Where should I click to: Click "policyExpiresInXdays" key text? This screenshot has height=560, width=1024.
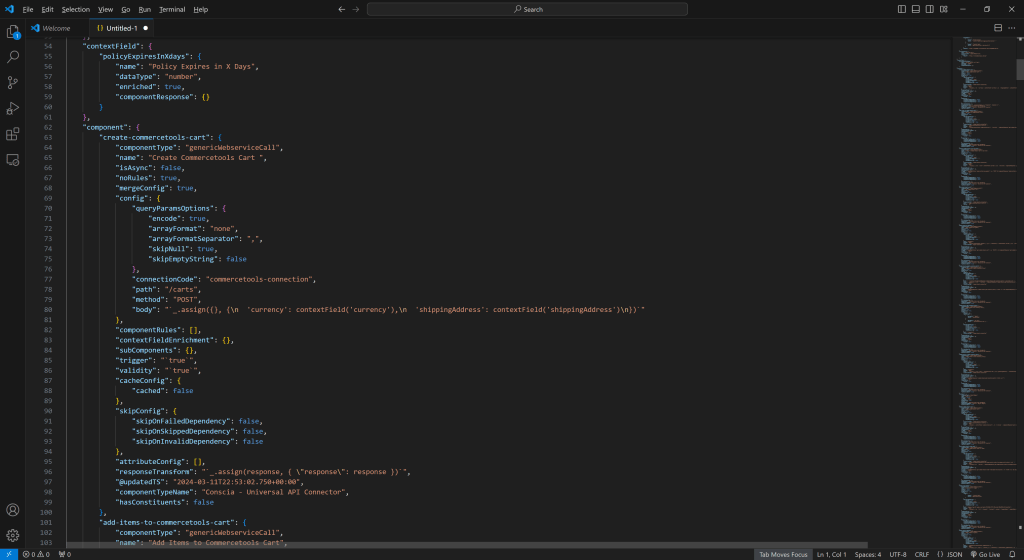click(x=144, y=56)
